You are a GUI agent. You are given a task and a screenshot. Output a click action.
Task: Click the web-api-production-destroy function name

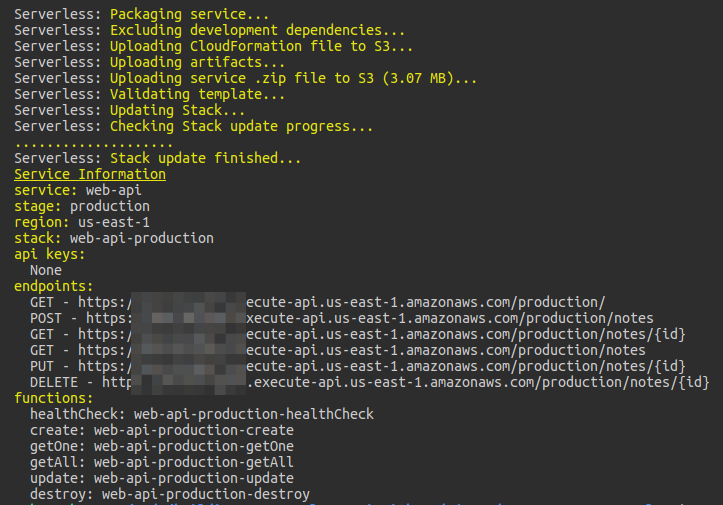point(205,494)
